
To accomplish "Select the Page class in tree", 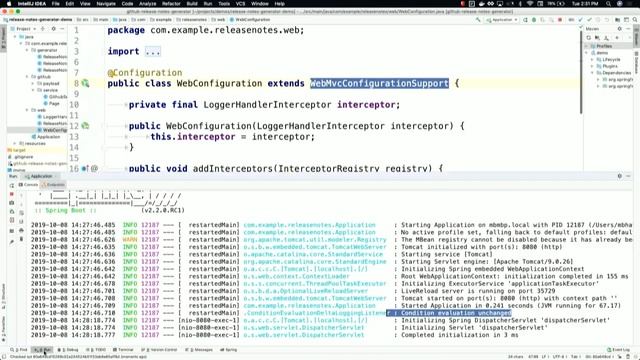I will (x=51, y=104).
